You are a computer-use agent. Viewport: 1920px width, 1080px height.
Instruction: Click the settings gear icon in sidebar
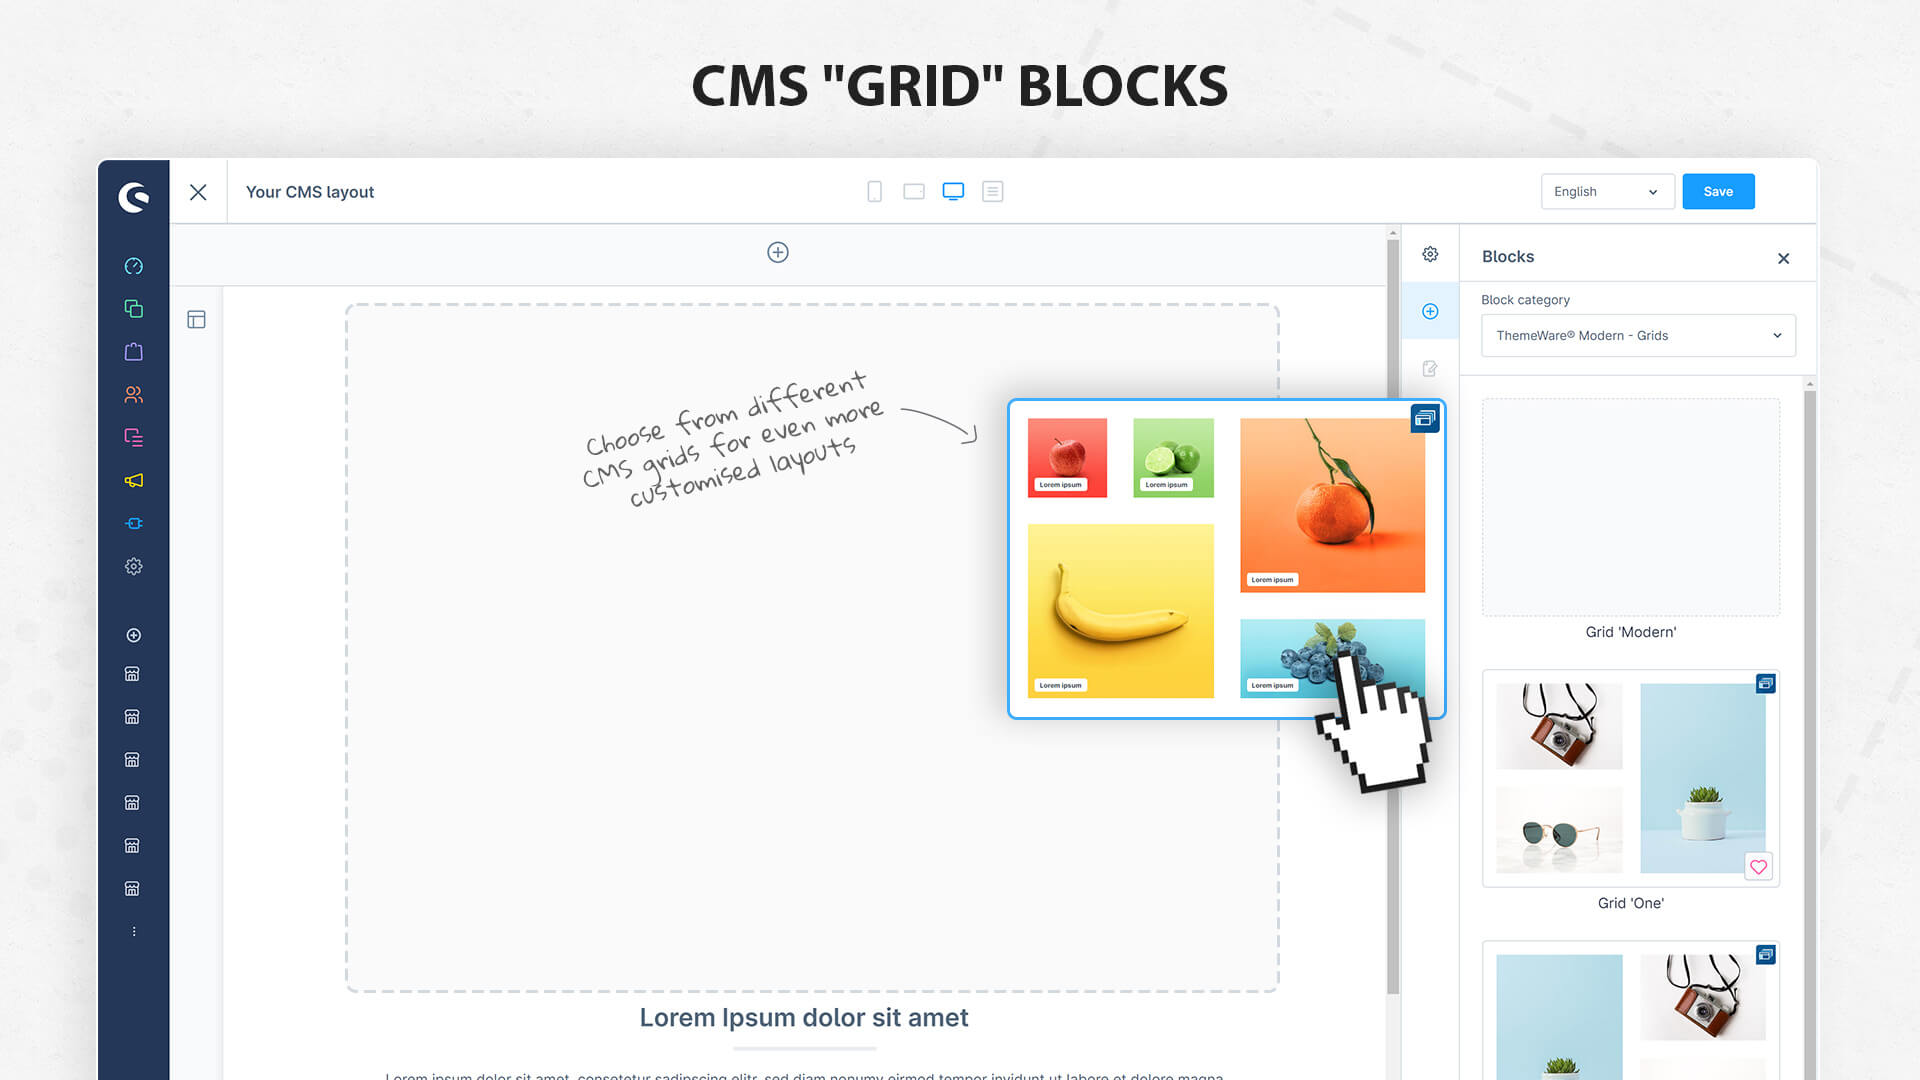(x=131, y=566)
